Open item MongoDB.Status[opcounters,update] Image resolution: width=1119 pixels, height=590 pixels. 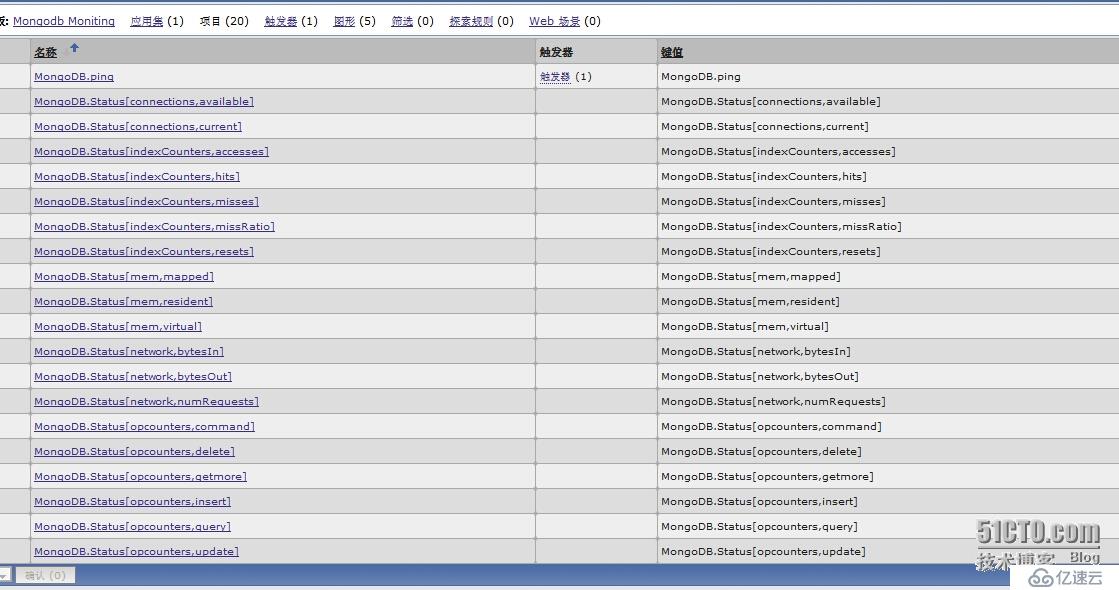pos(136,551)
